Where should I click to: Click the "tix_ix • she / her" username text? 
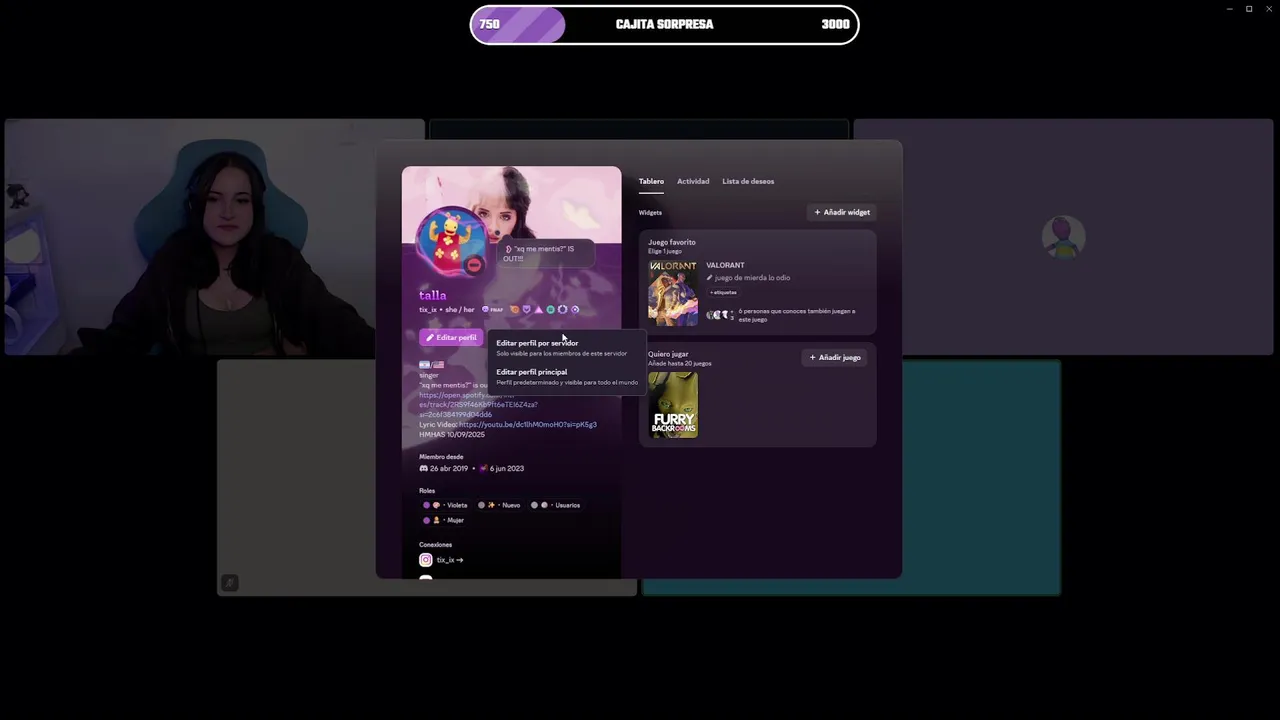[x=447, y=310]
